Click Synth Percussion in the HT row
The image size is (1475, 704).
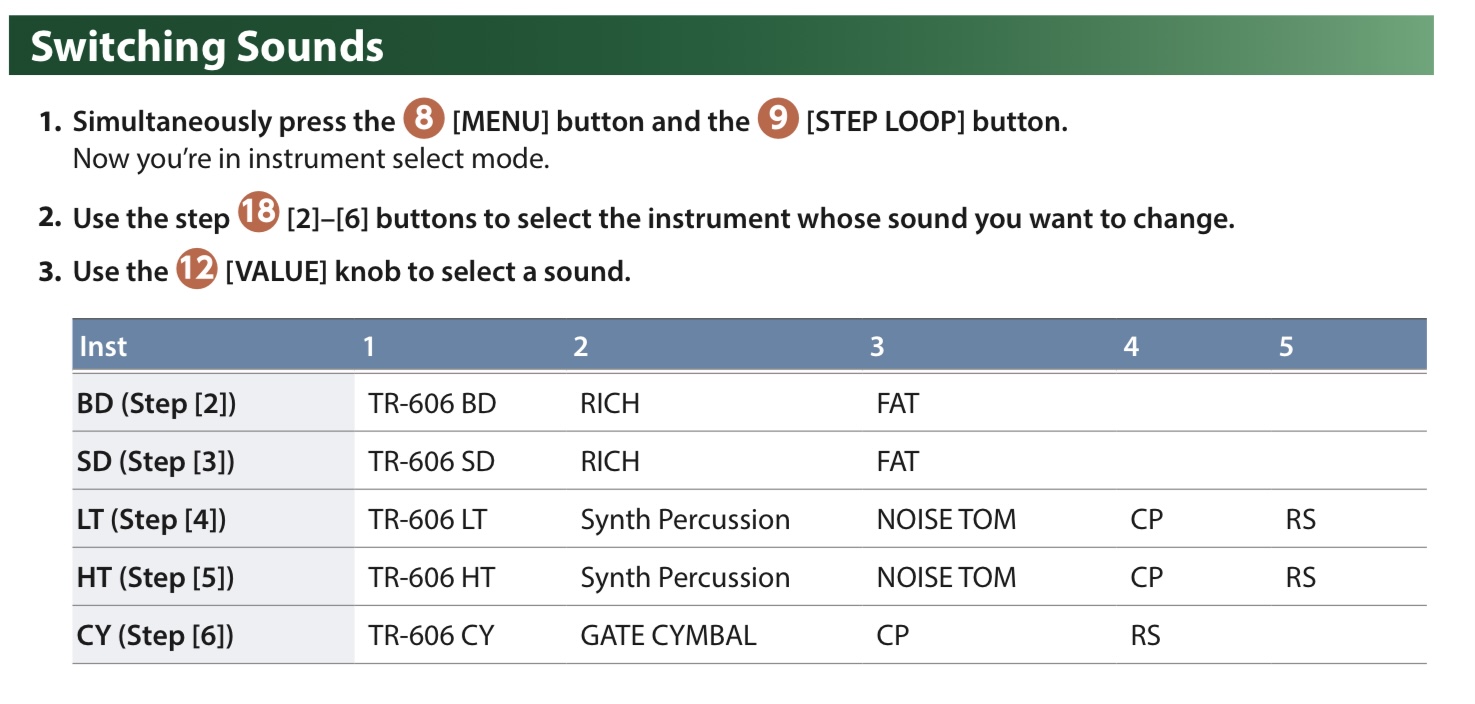click(x=685, y=578)
